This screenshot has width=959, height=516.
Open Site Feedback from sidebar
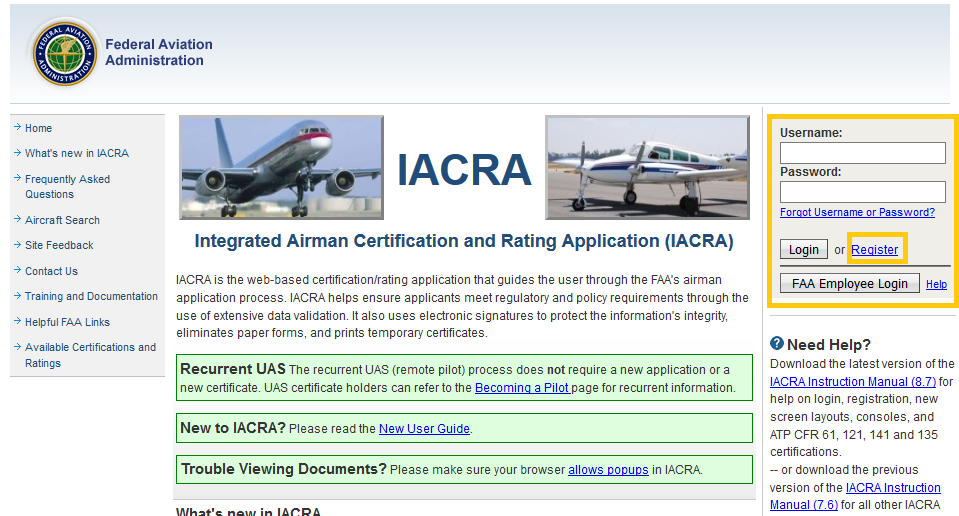(x=59, y=245)
